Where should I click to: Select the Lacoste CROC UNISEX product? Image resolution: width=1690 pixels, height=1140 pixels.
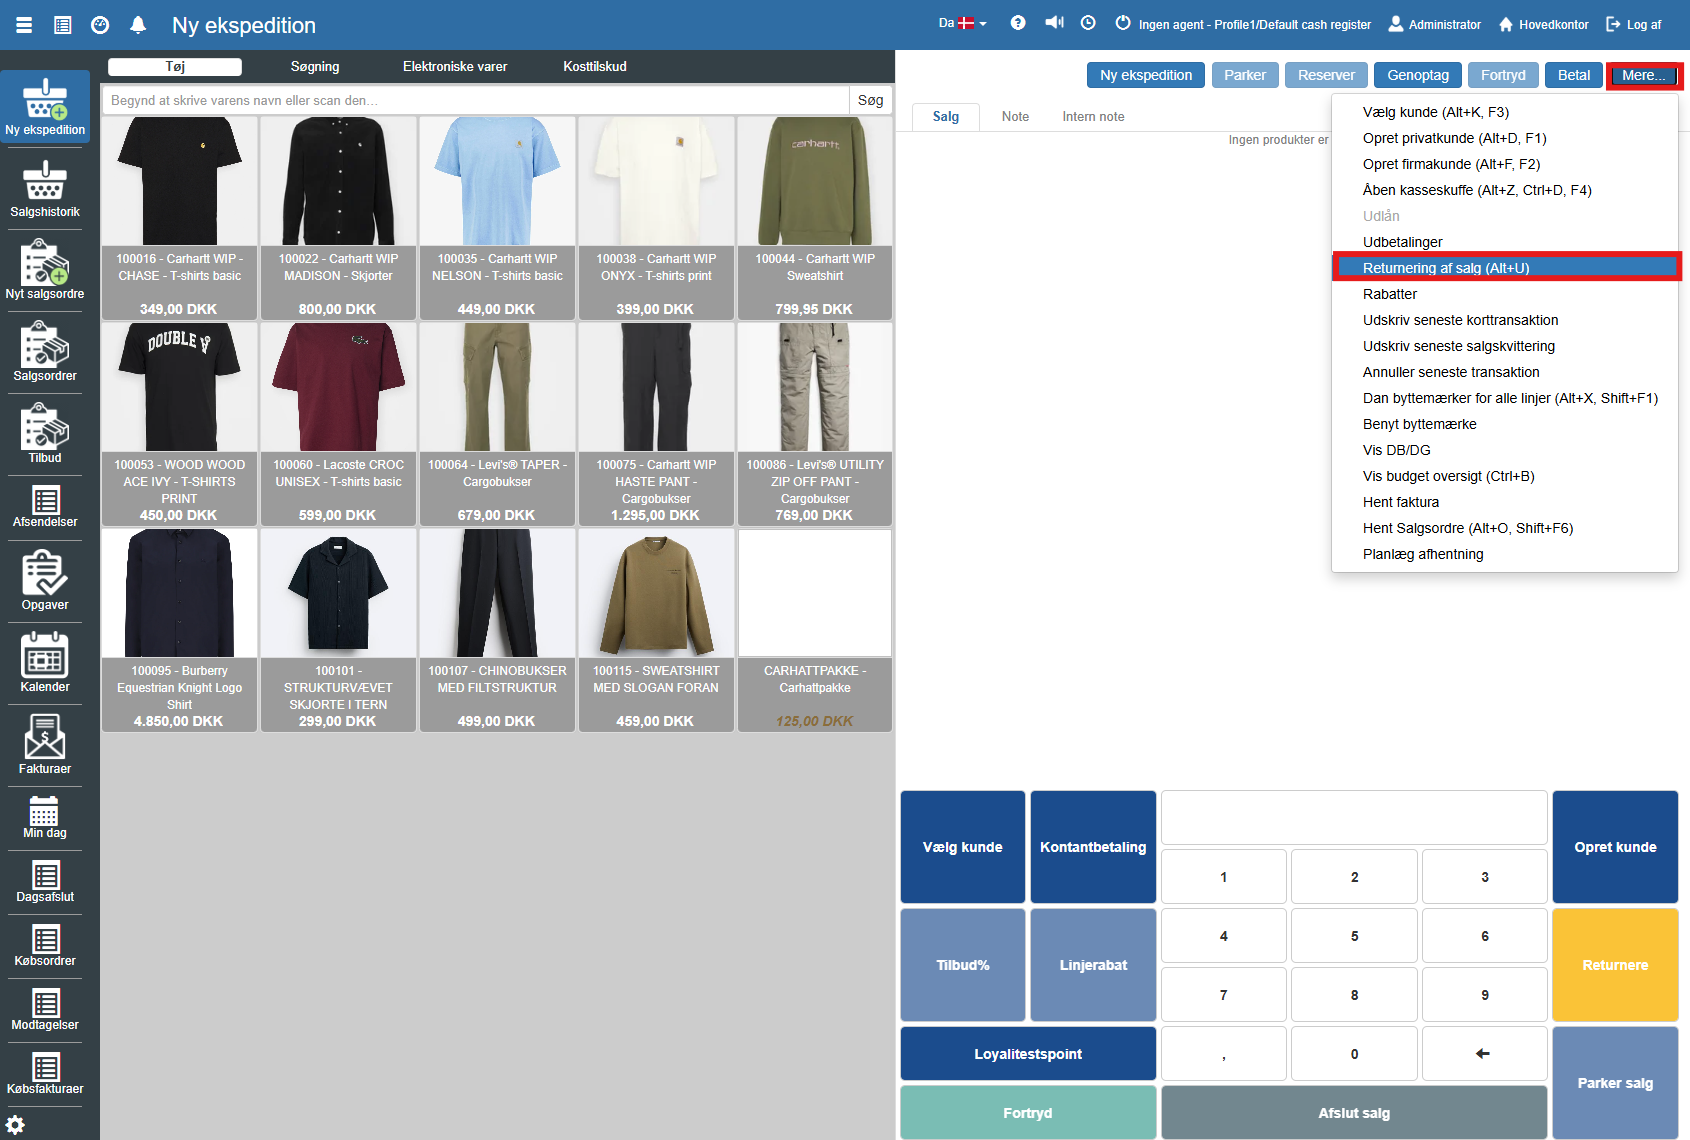pyautogui.click(x=338, y=424)
